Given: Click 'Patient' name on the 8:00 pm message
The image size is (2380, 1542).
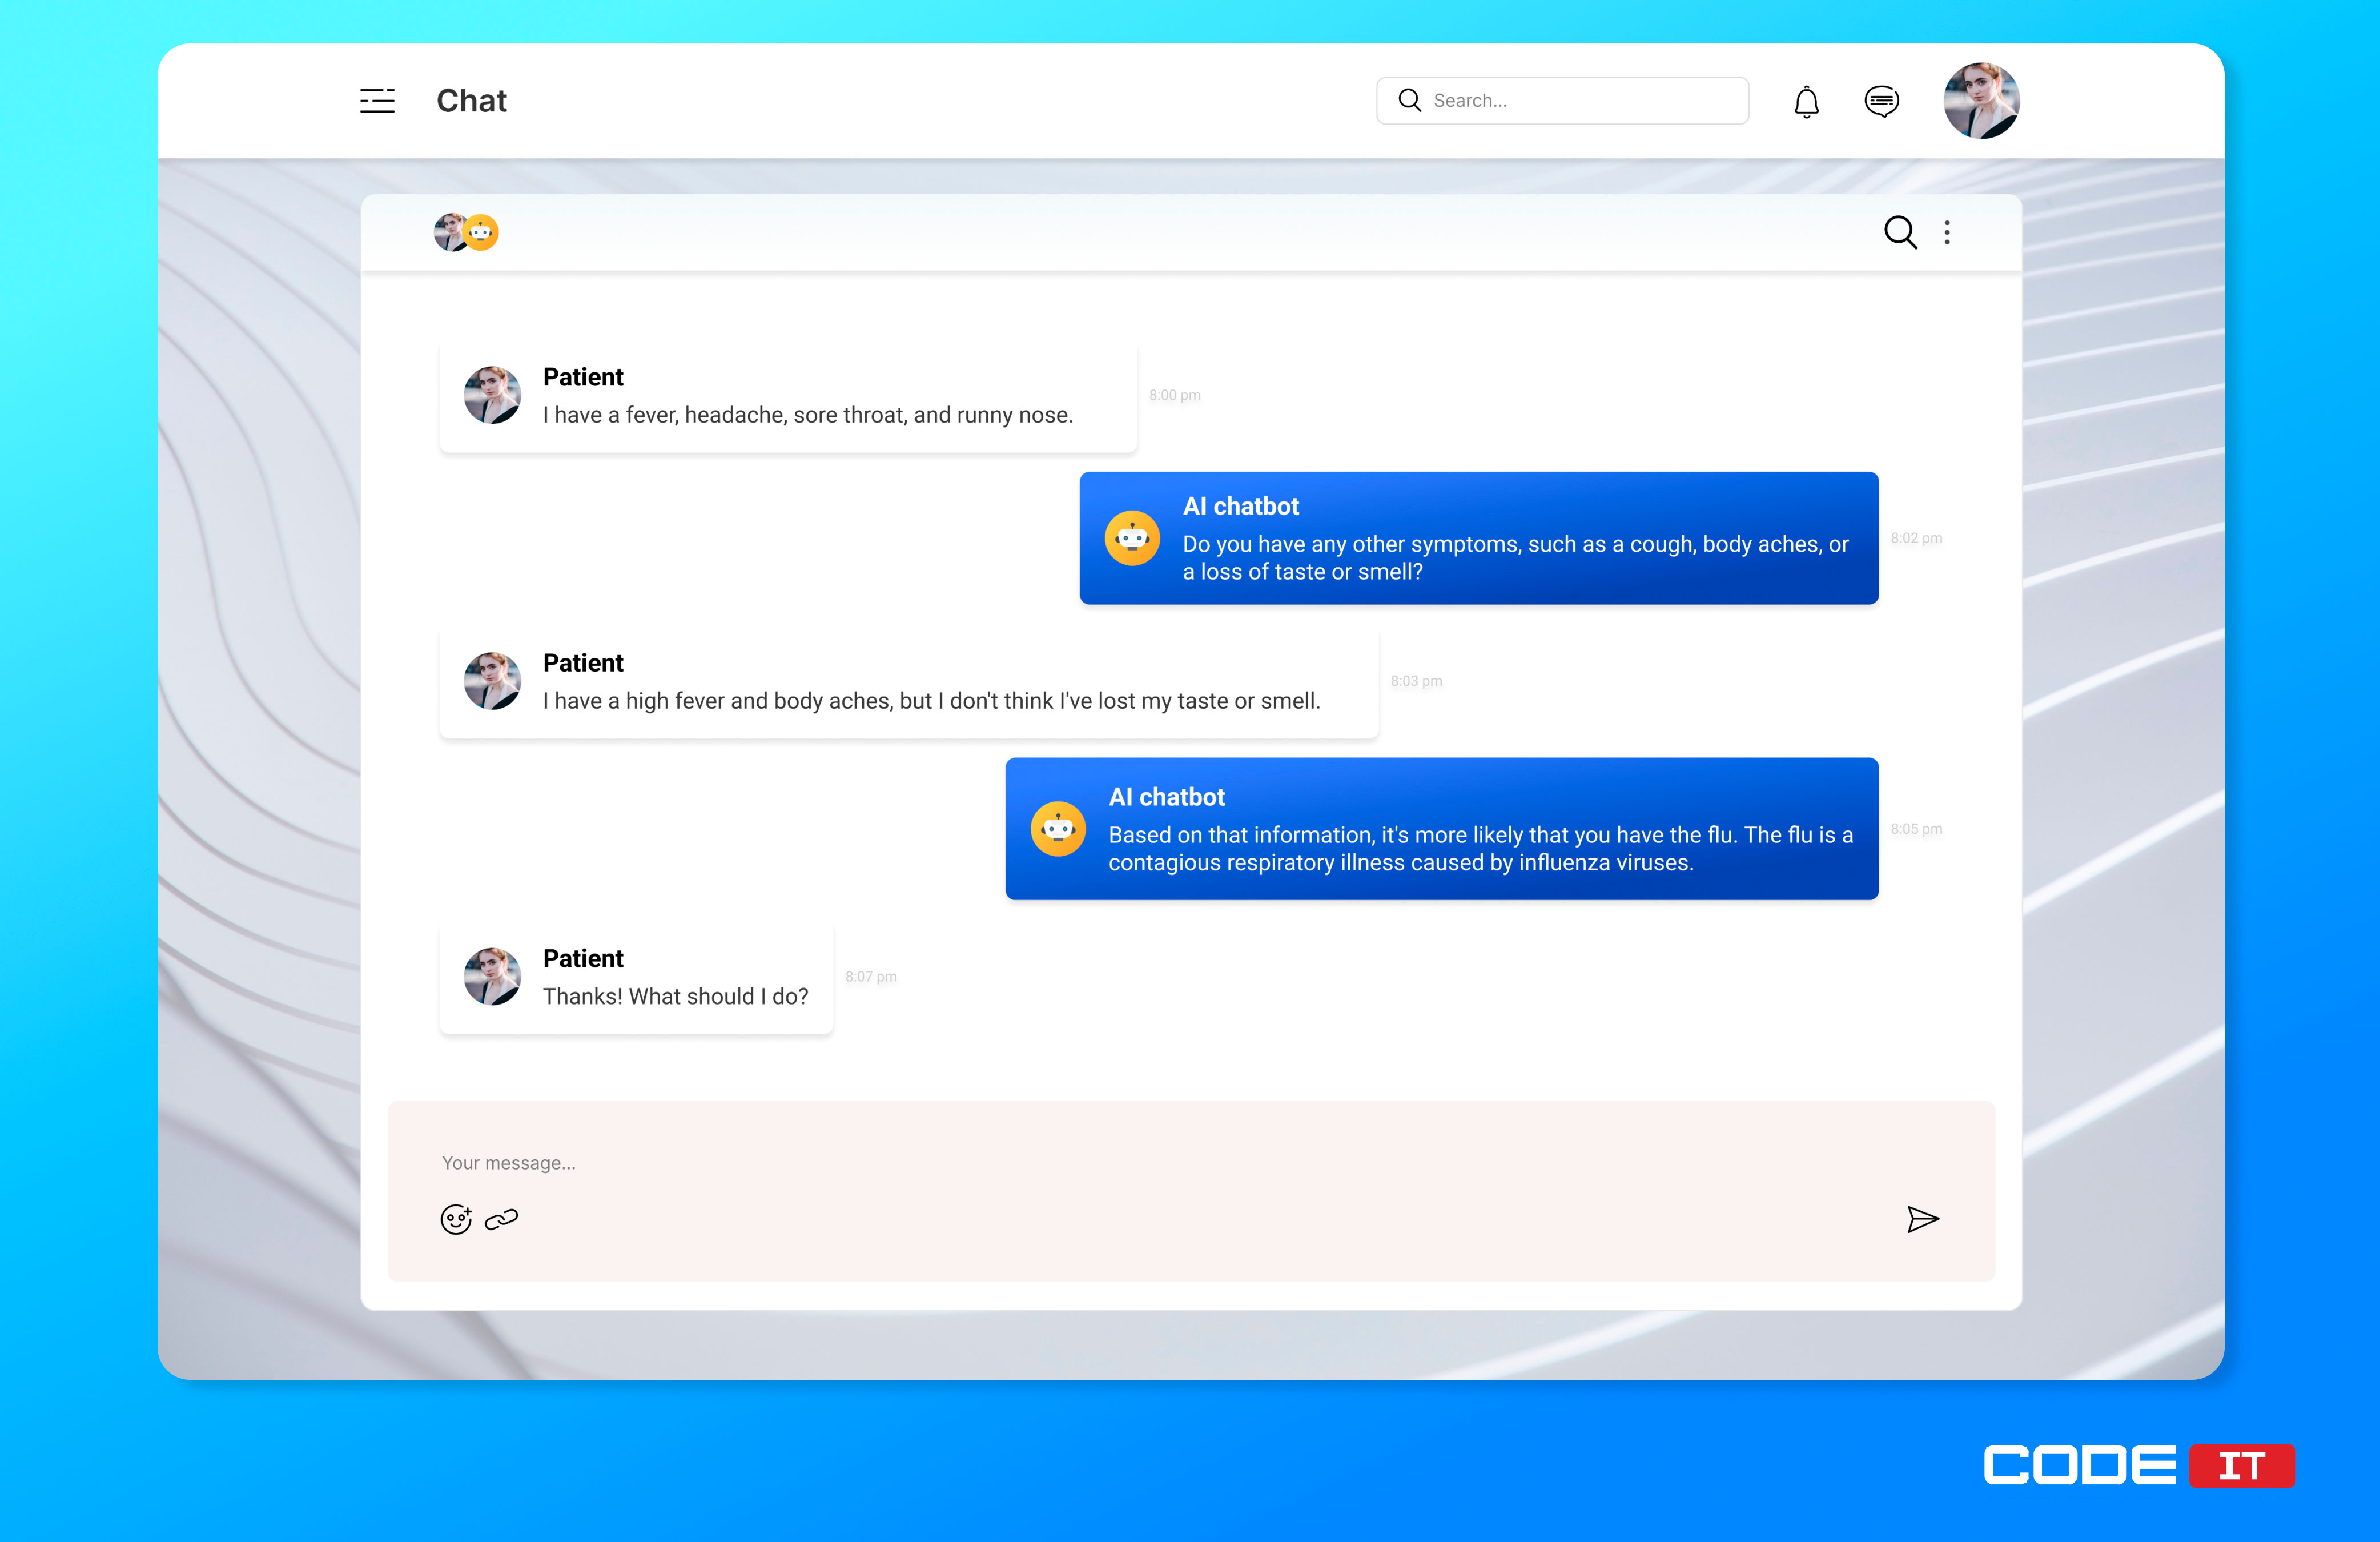Looking at the screenshot, I should [x=583, y=377].
